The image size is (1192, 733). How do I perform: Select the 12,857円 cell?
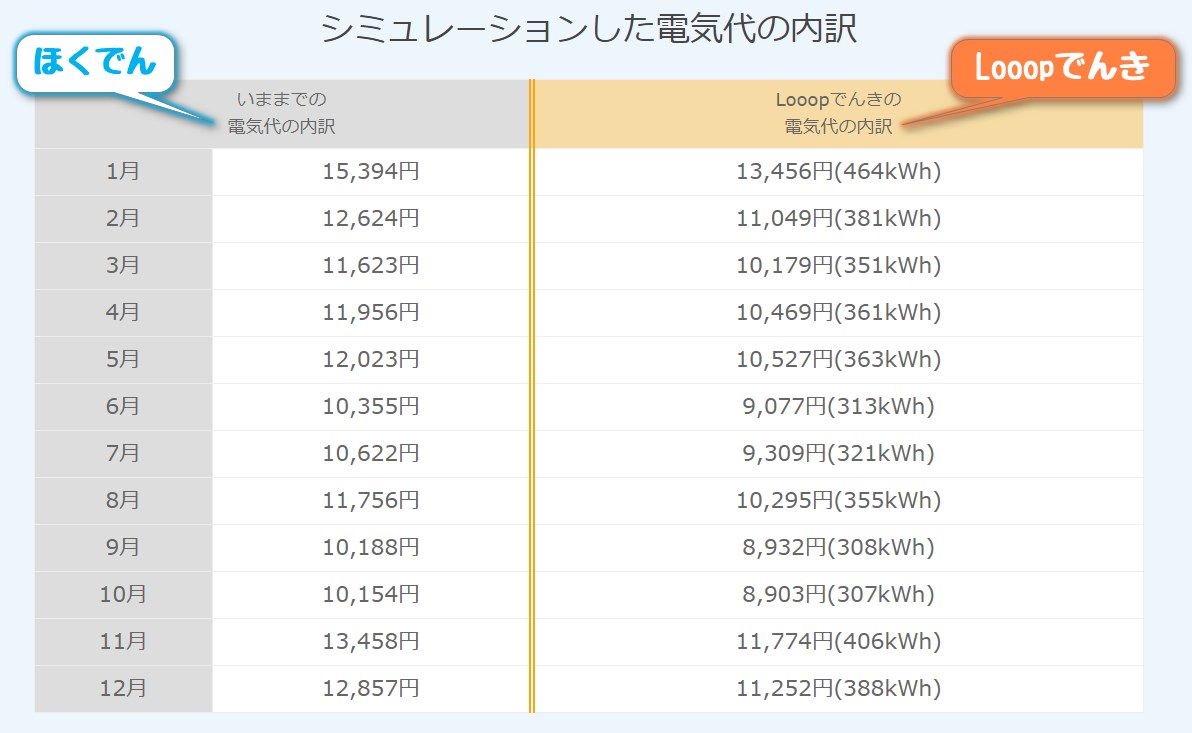point(370,689)
